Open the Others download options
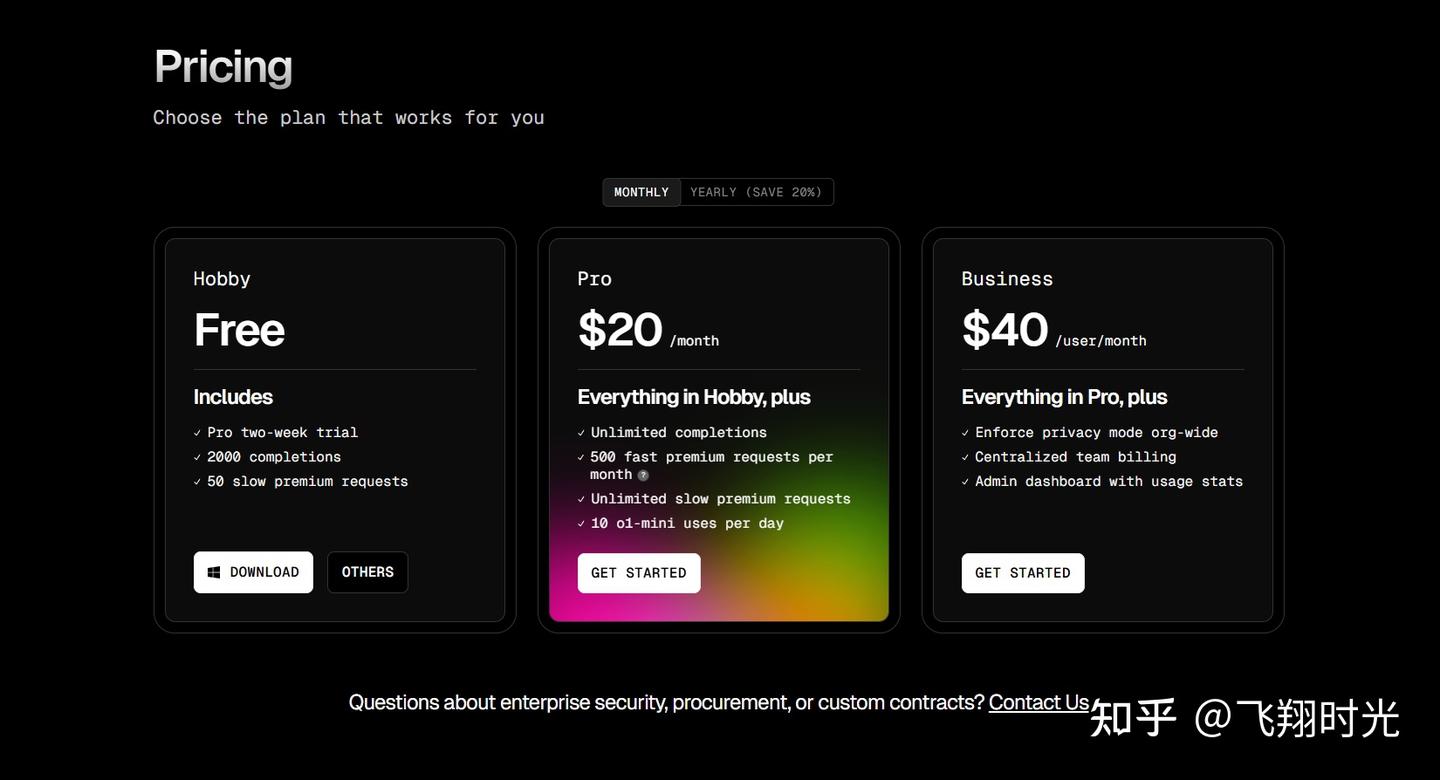Viewport: 1440px width, 780px height. [367, 572]
